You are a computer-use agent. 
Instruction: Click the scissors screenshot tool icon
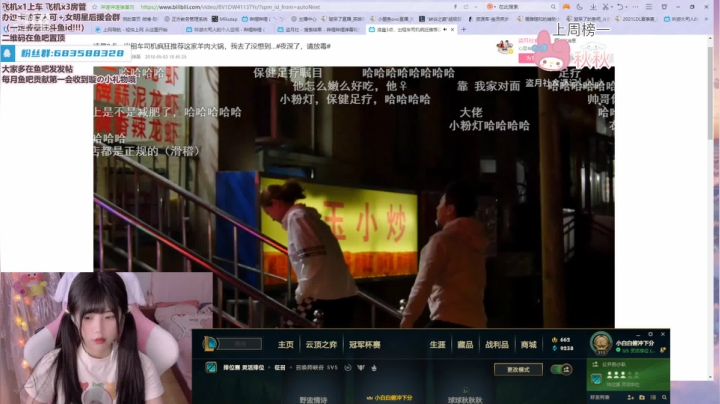605,7
